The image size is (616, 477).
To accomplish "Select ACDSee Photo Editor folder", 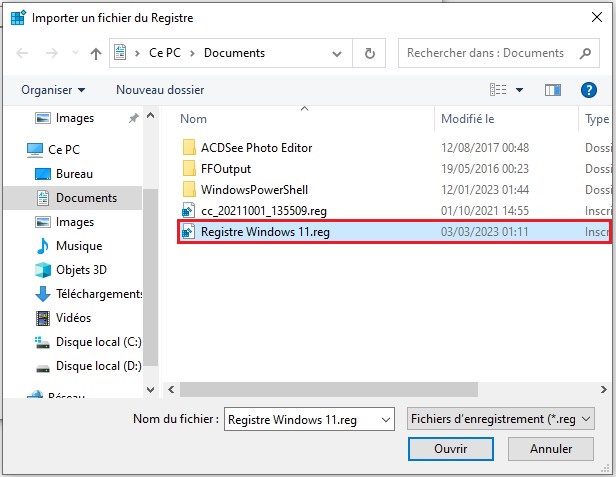I will tap(257, 148).
